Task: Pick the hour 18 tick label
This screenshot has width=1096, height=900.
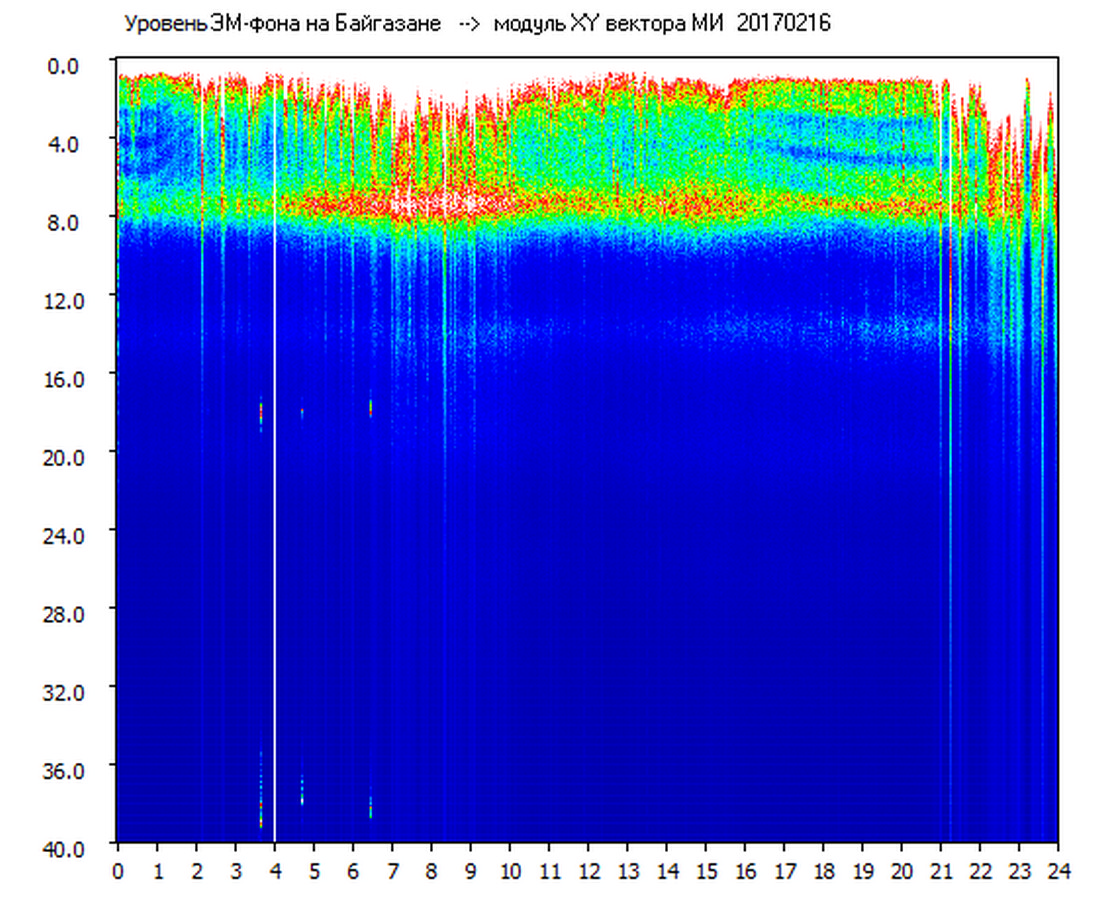Action: click(823, 871)
